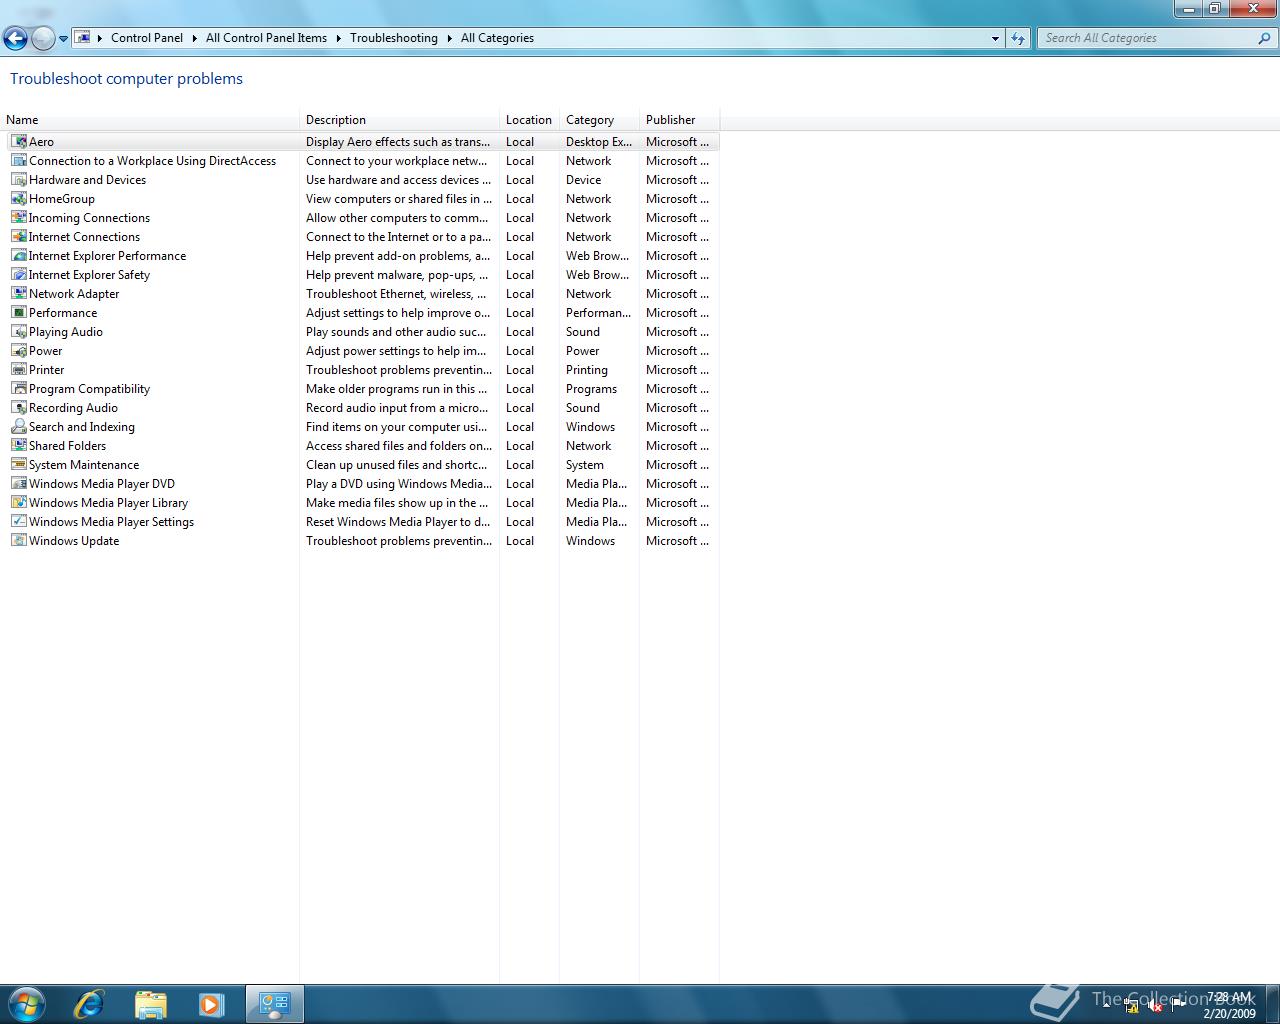The height and width of the screenshot is (1024, 1280).
Task: Click the DirectAccess workplace connection icon
Action: click(x=19, y=161)
